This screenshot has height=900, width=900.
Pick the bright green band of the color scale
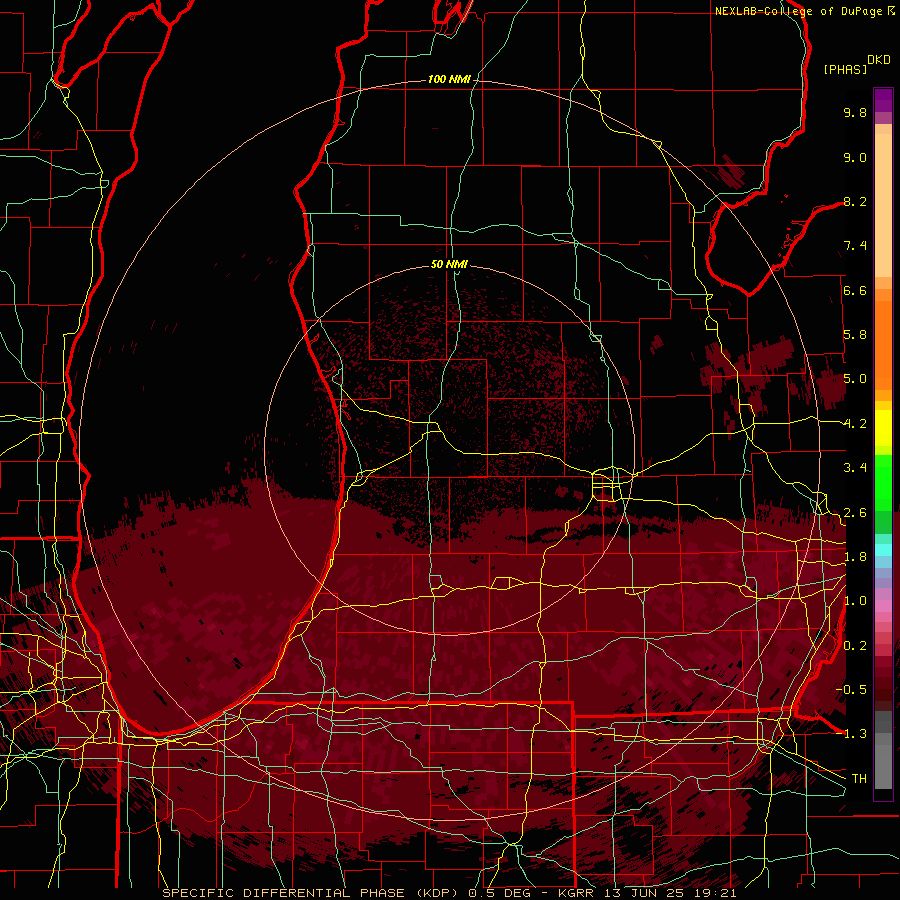point(883,482)
